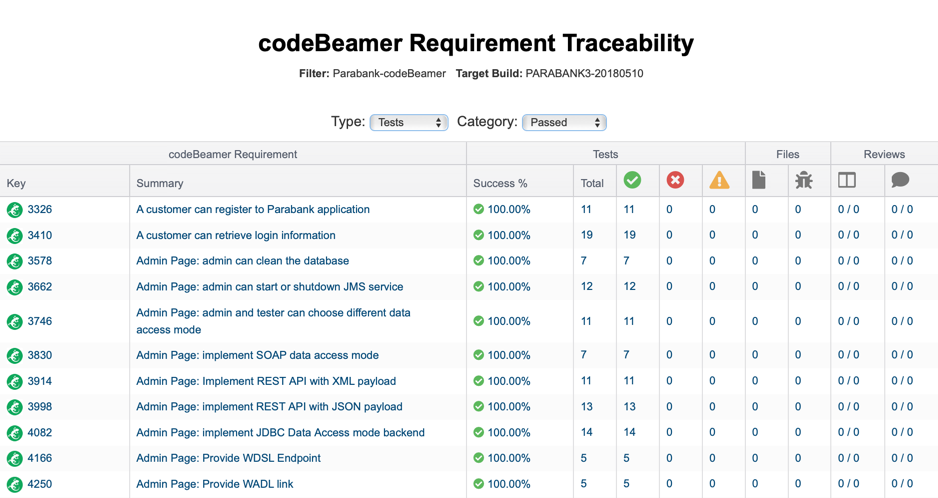The height and width of the screenshot is (498, 938).
Task: Click the bug icon under Files
Action: 803,180
